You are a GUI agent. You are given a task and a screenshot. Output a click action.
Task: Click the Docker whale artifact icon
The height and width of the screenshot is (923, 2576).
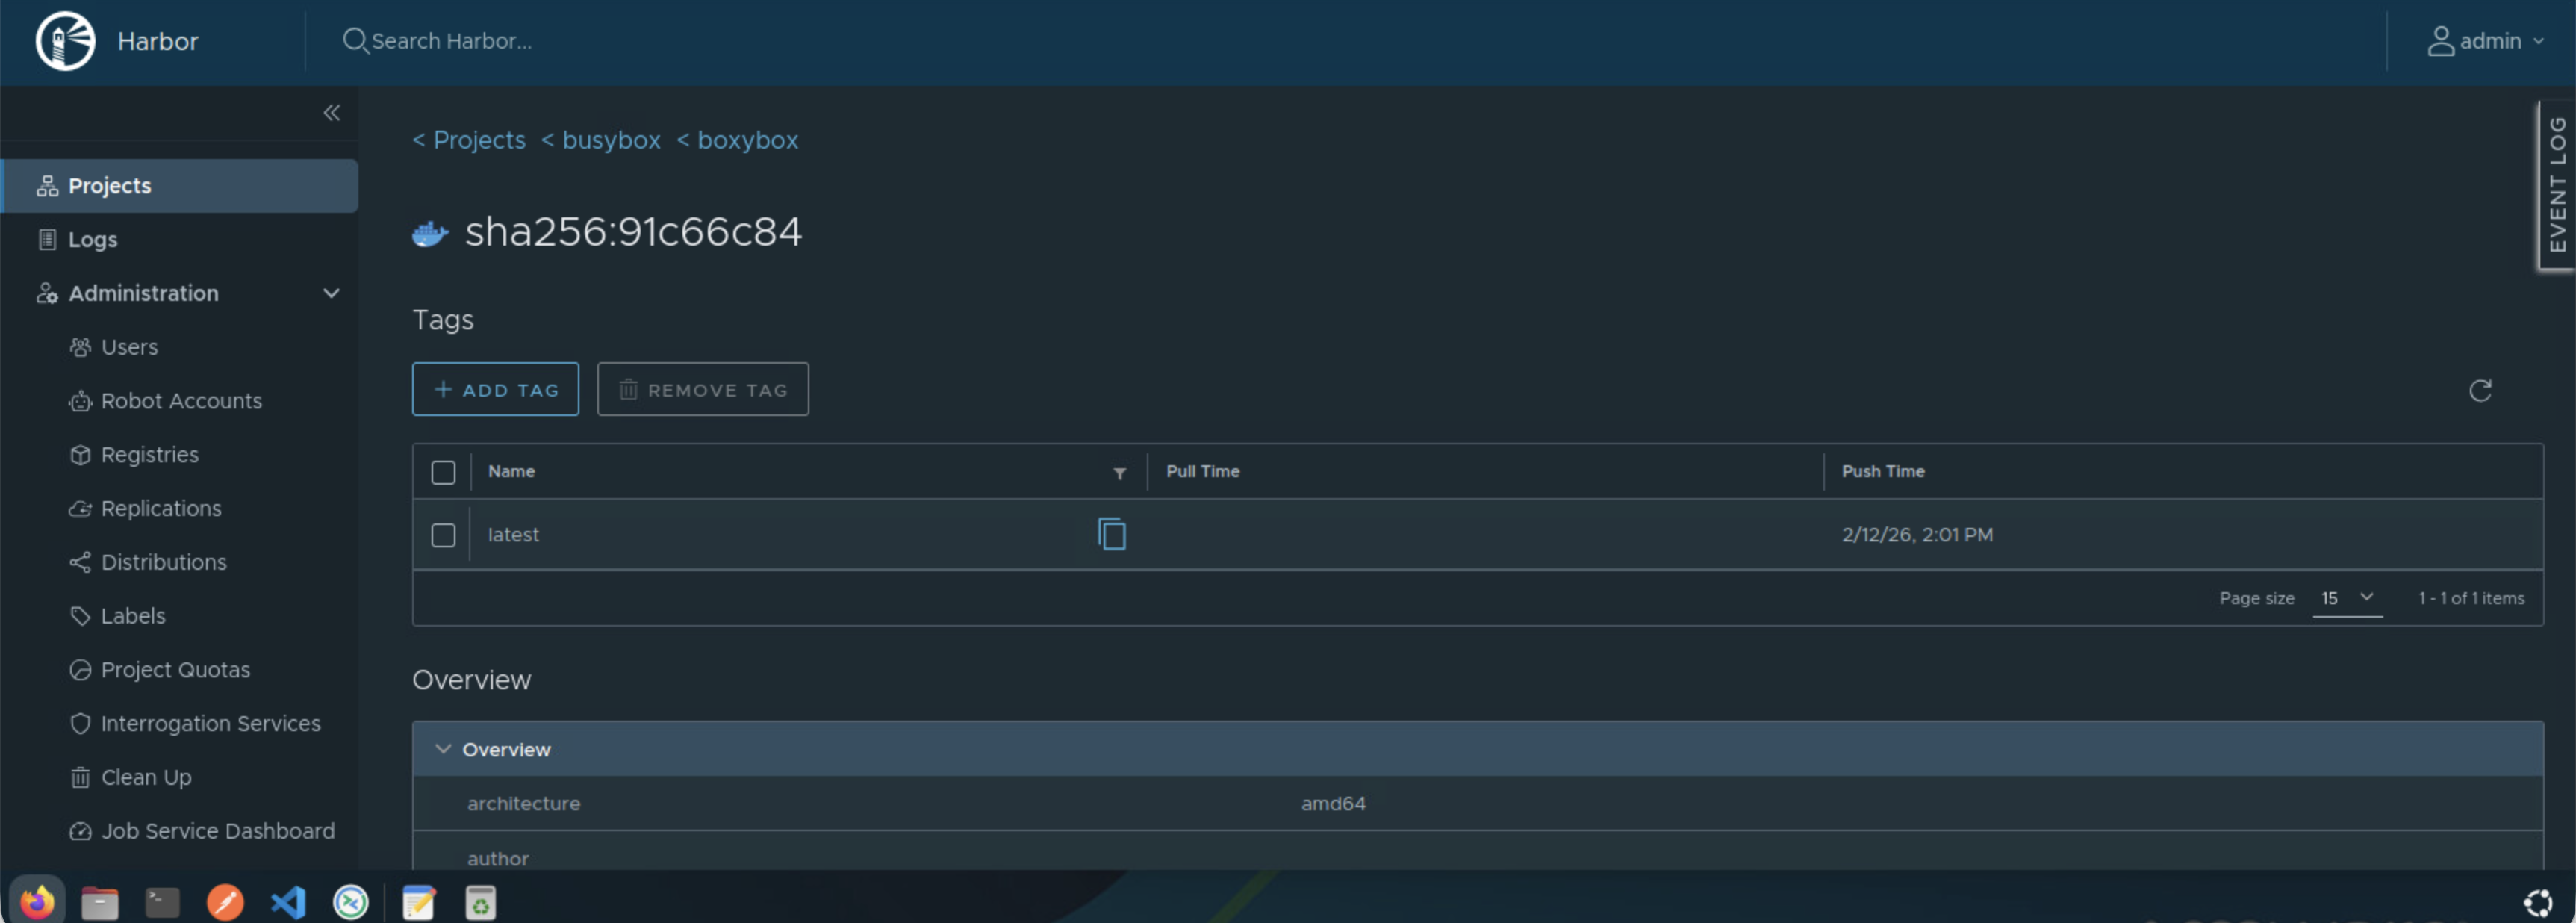pos(430,234)
